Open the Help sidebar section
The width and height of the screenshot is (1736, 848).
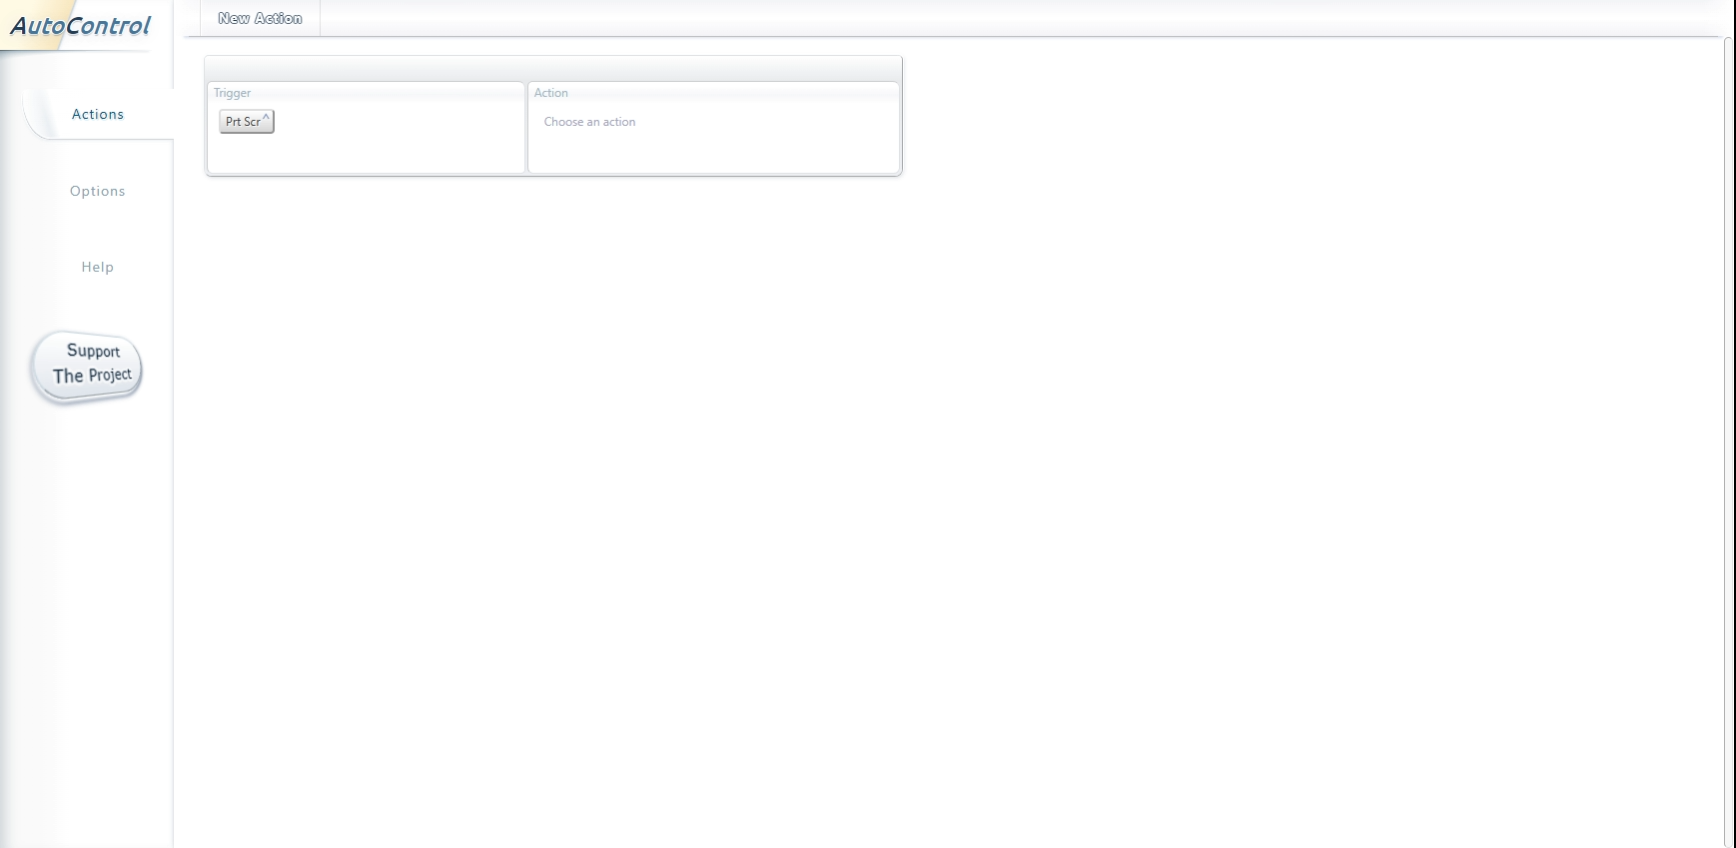click(x=98, y=267)
